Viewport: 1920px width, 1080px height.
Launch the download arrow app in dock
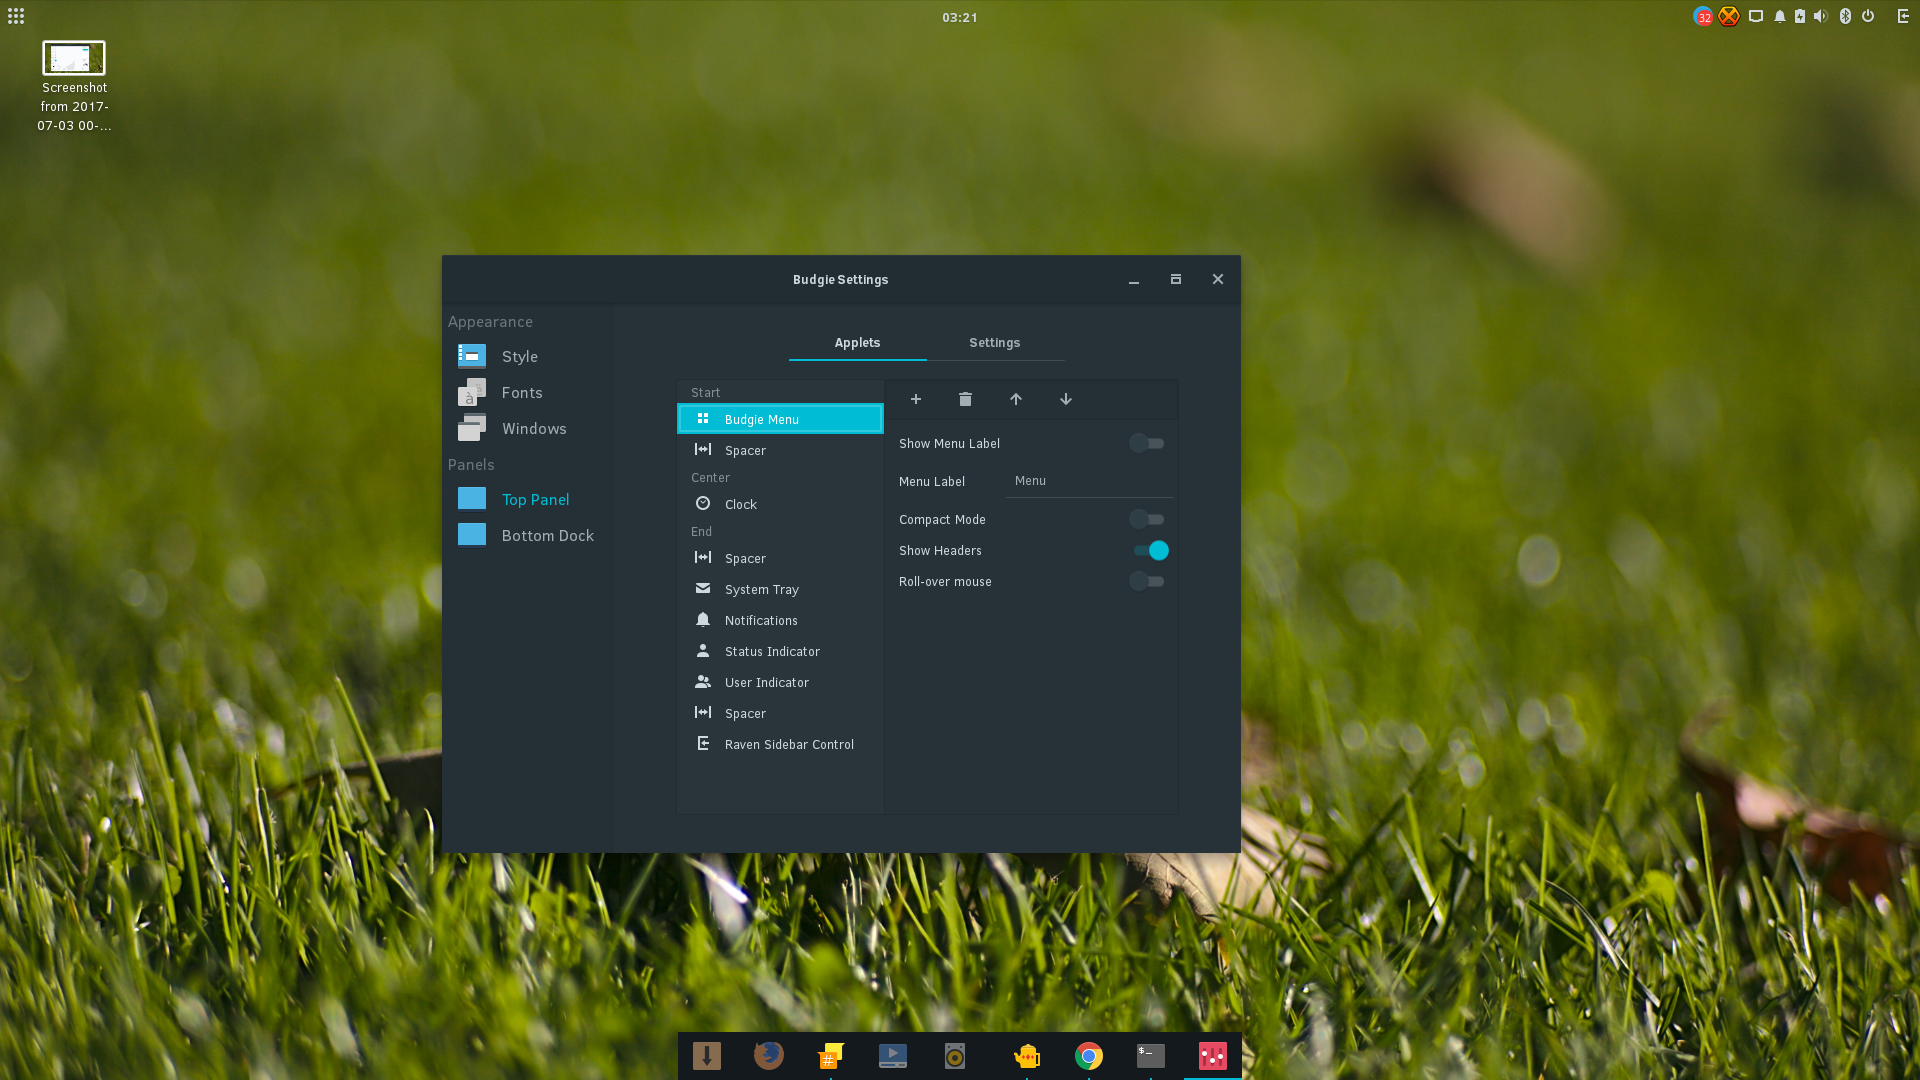coord(707,1056)
